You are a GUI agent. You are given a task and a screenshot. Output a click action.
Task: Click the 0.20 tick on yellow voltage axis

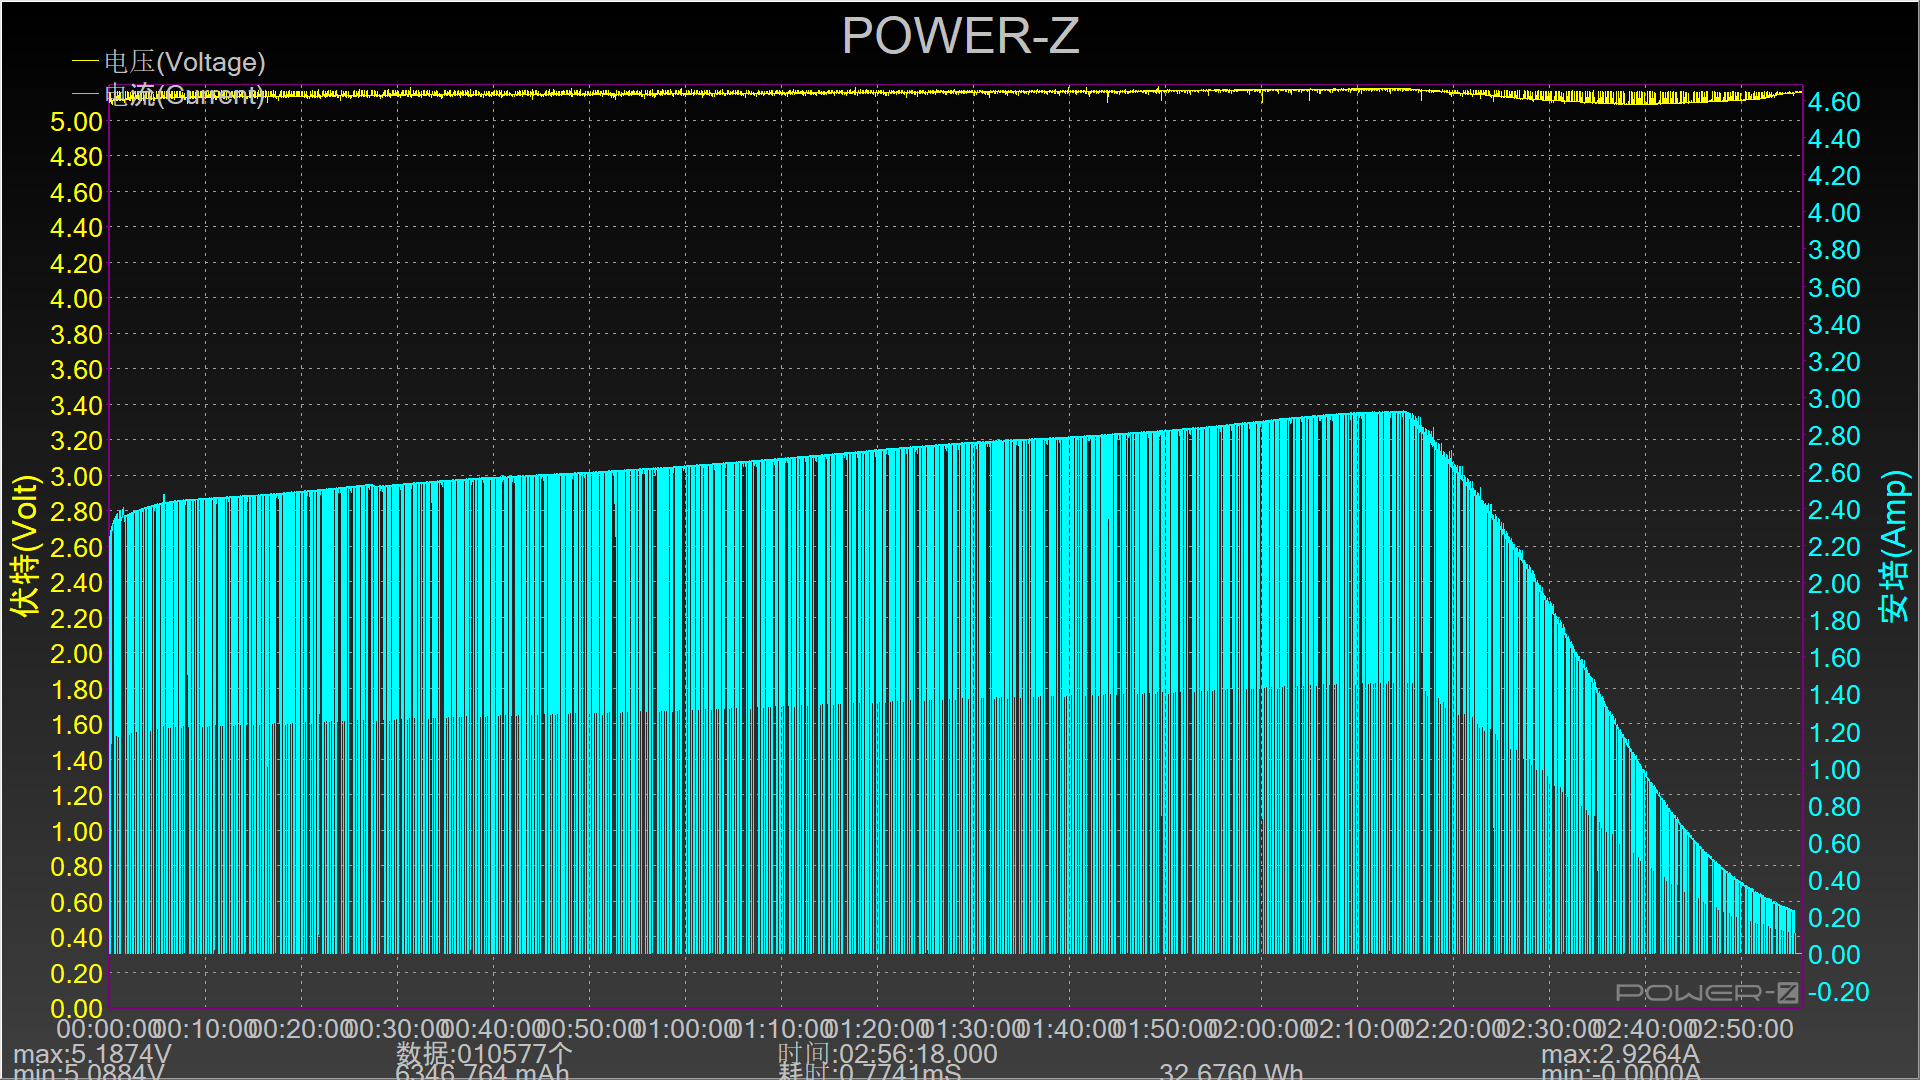point(77,974)
